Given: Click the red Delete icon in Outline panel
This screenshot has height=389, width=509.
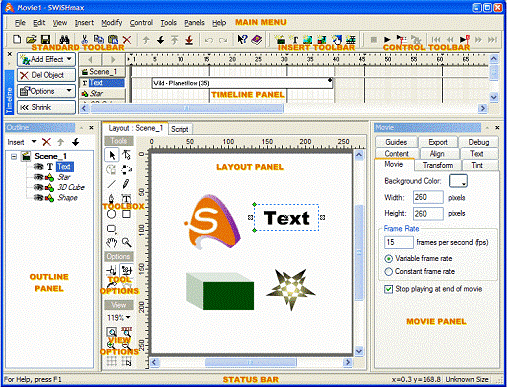Looking at the screenshot, I should [46, 142].
